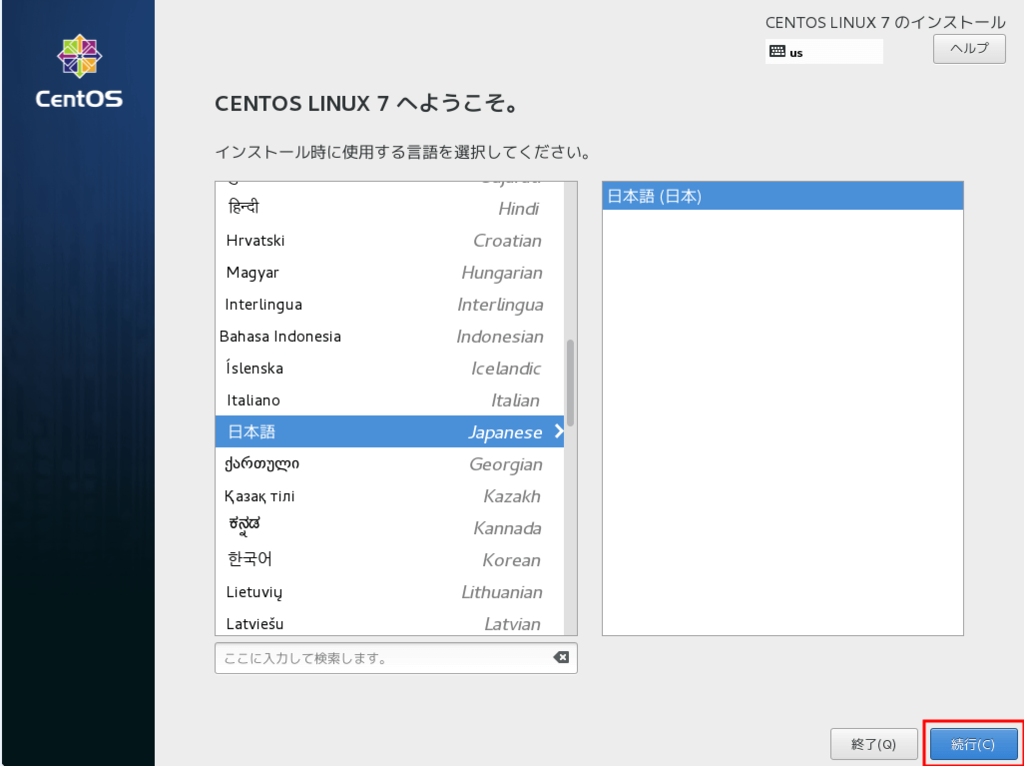This screenshot has width=1024, height=766.
Task: Click the language list scrollbar thumb
Action: tap(571, 383)
